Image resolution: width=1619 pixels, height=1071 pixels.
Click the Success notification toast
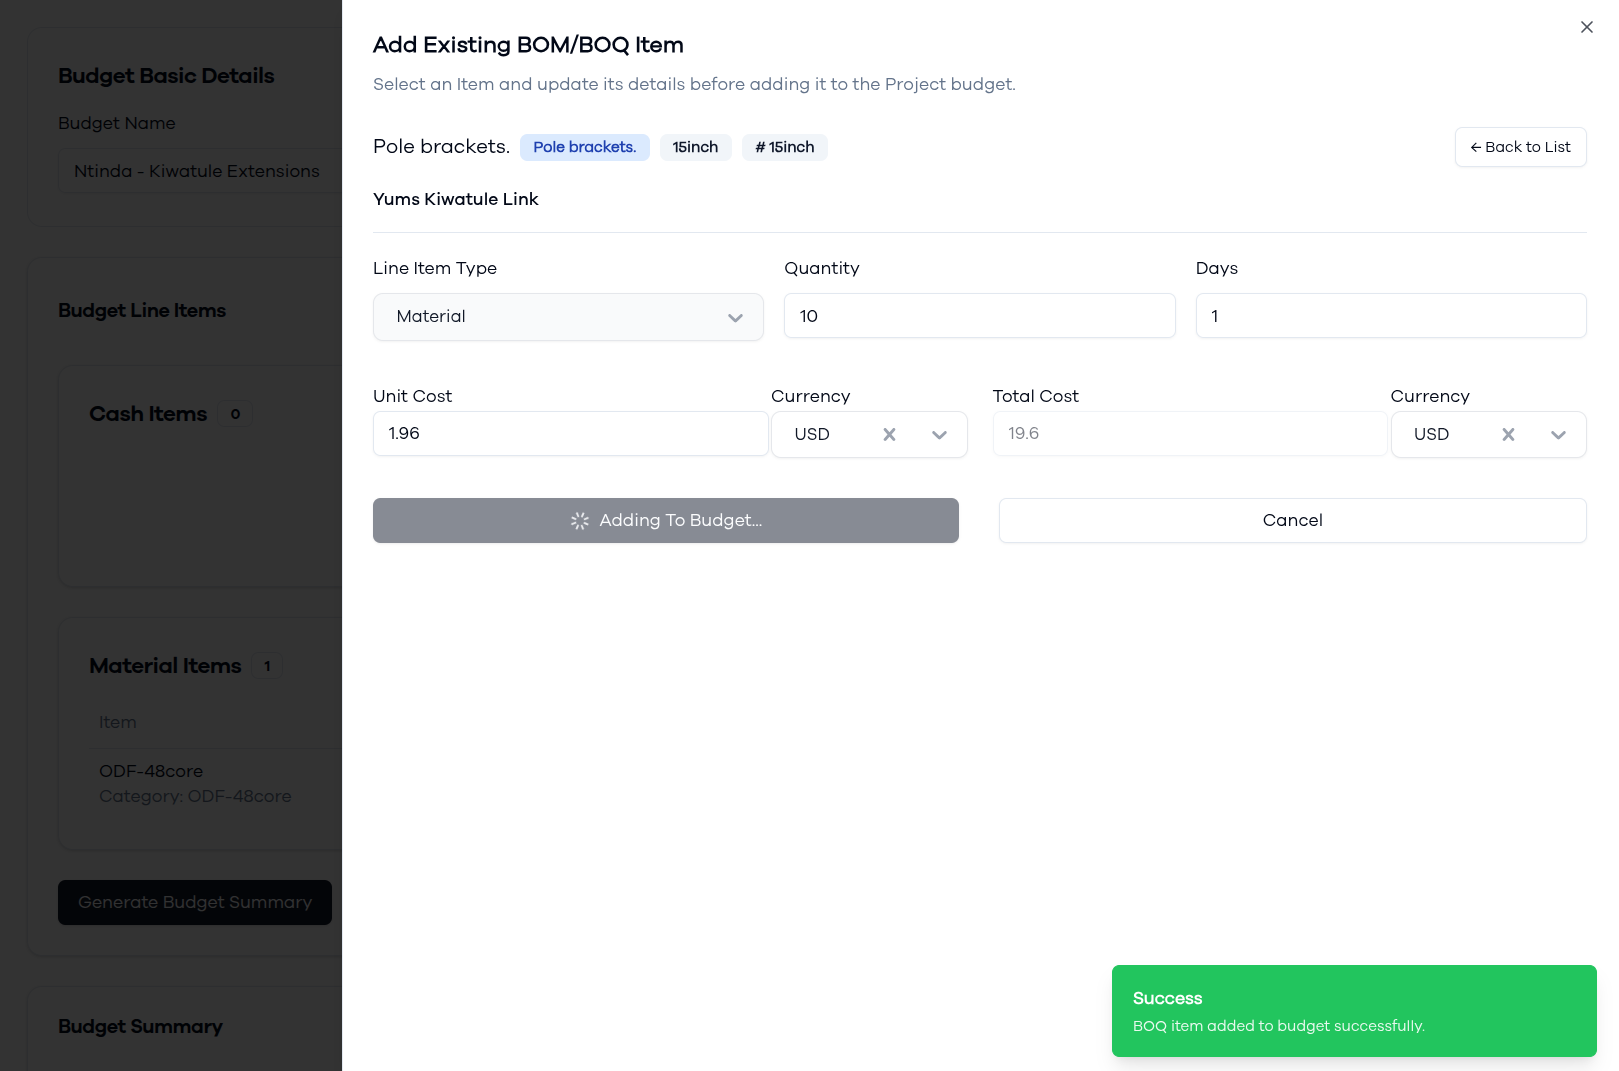click(1354, 1011)
